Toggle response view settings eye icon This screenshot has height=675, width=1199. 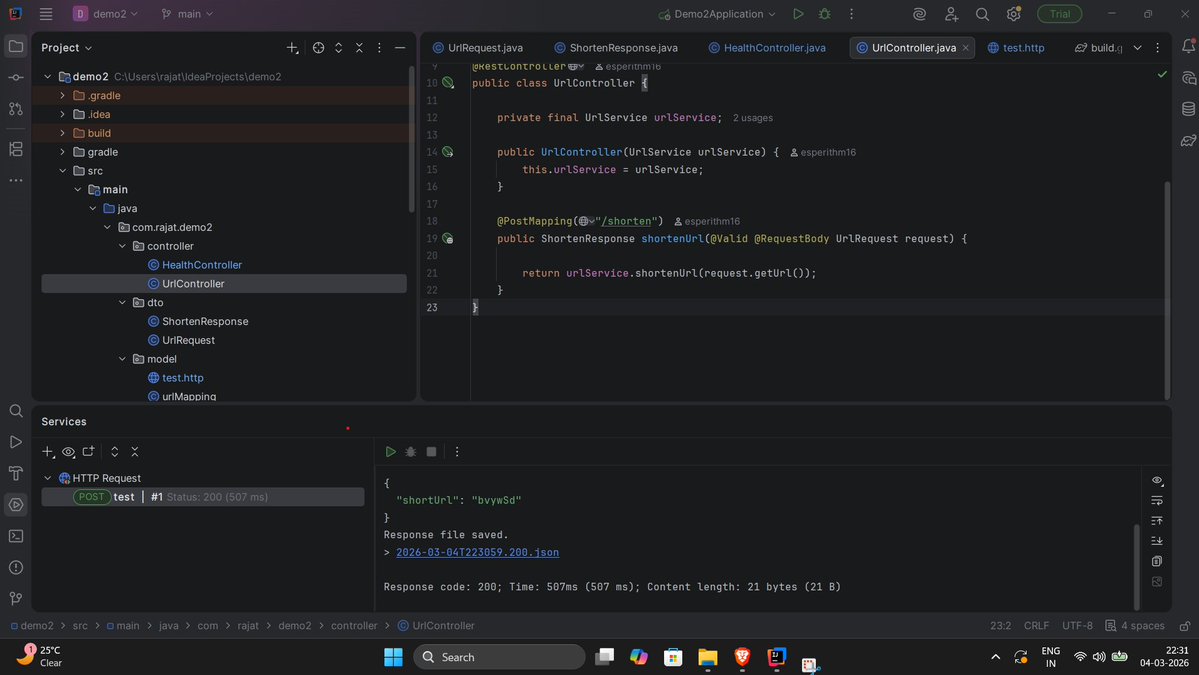point(1157,481)
